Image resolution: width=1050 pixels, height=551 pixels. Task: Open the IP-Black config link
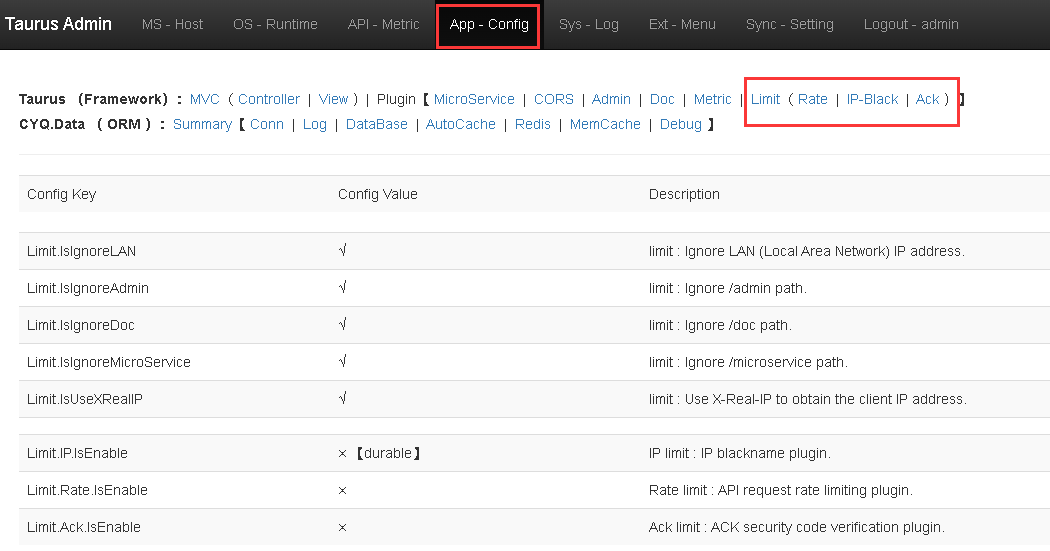(872, 99)
